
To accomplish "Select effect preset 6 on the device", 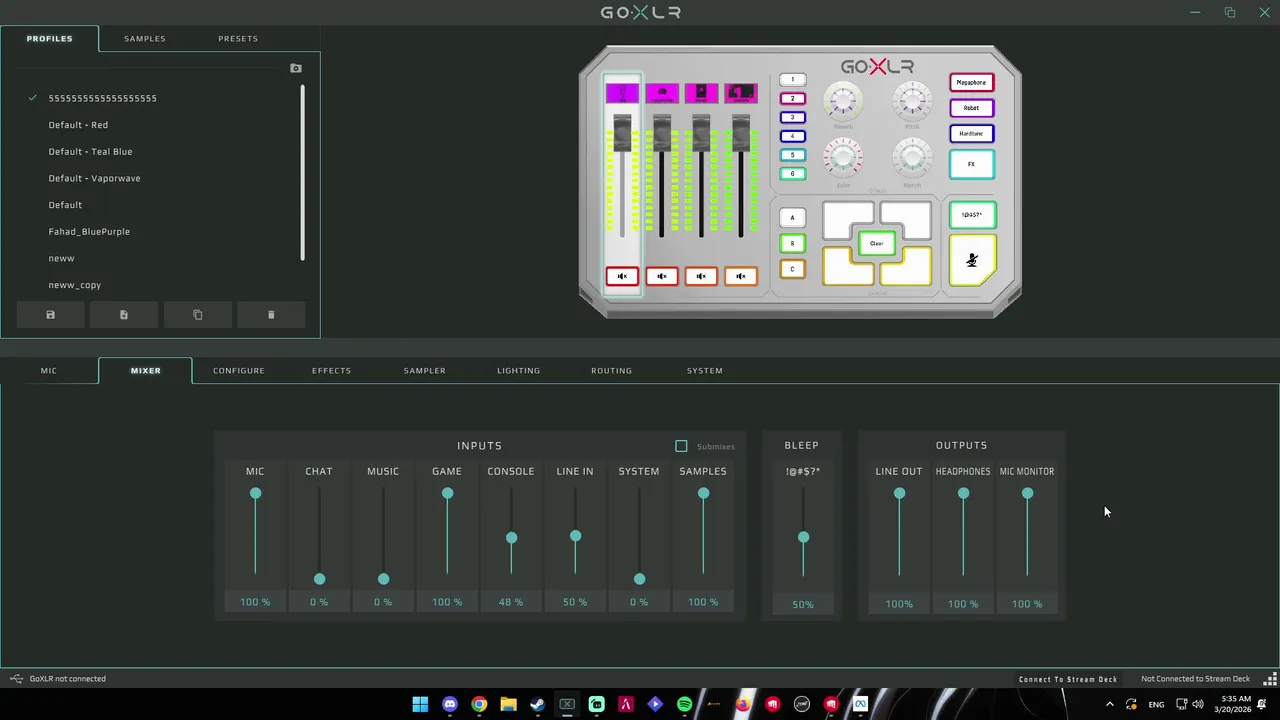I will coord(792,174).
